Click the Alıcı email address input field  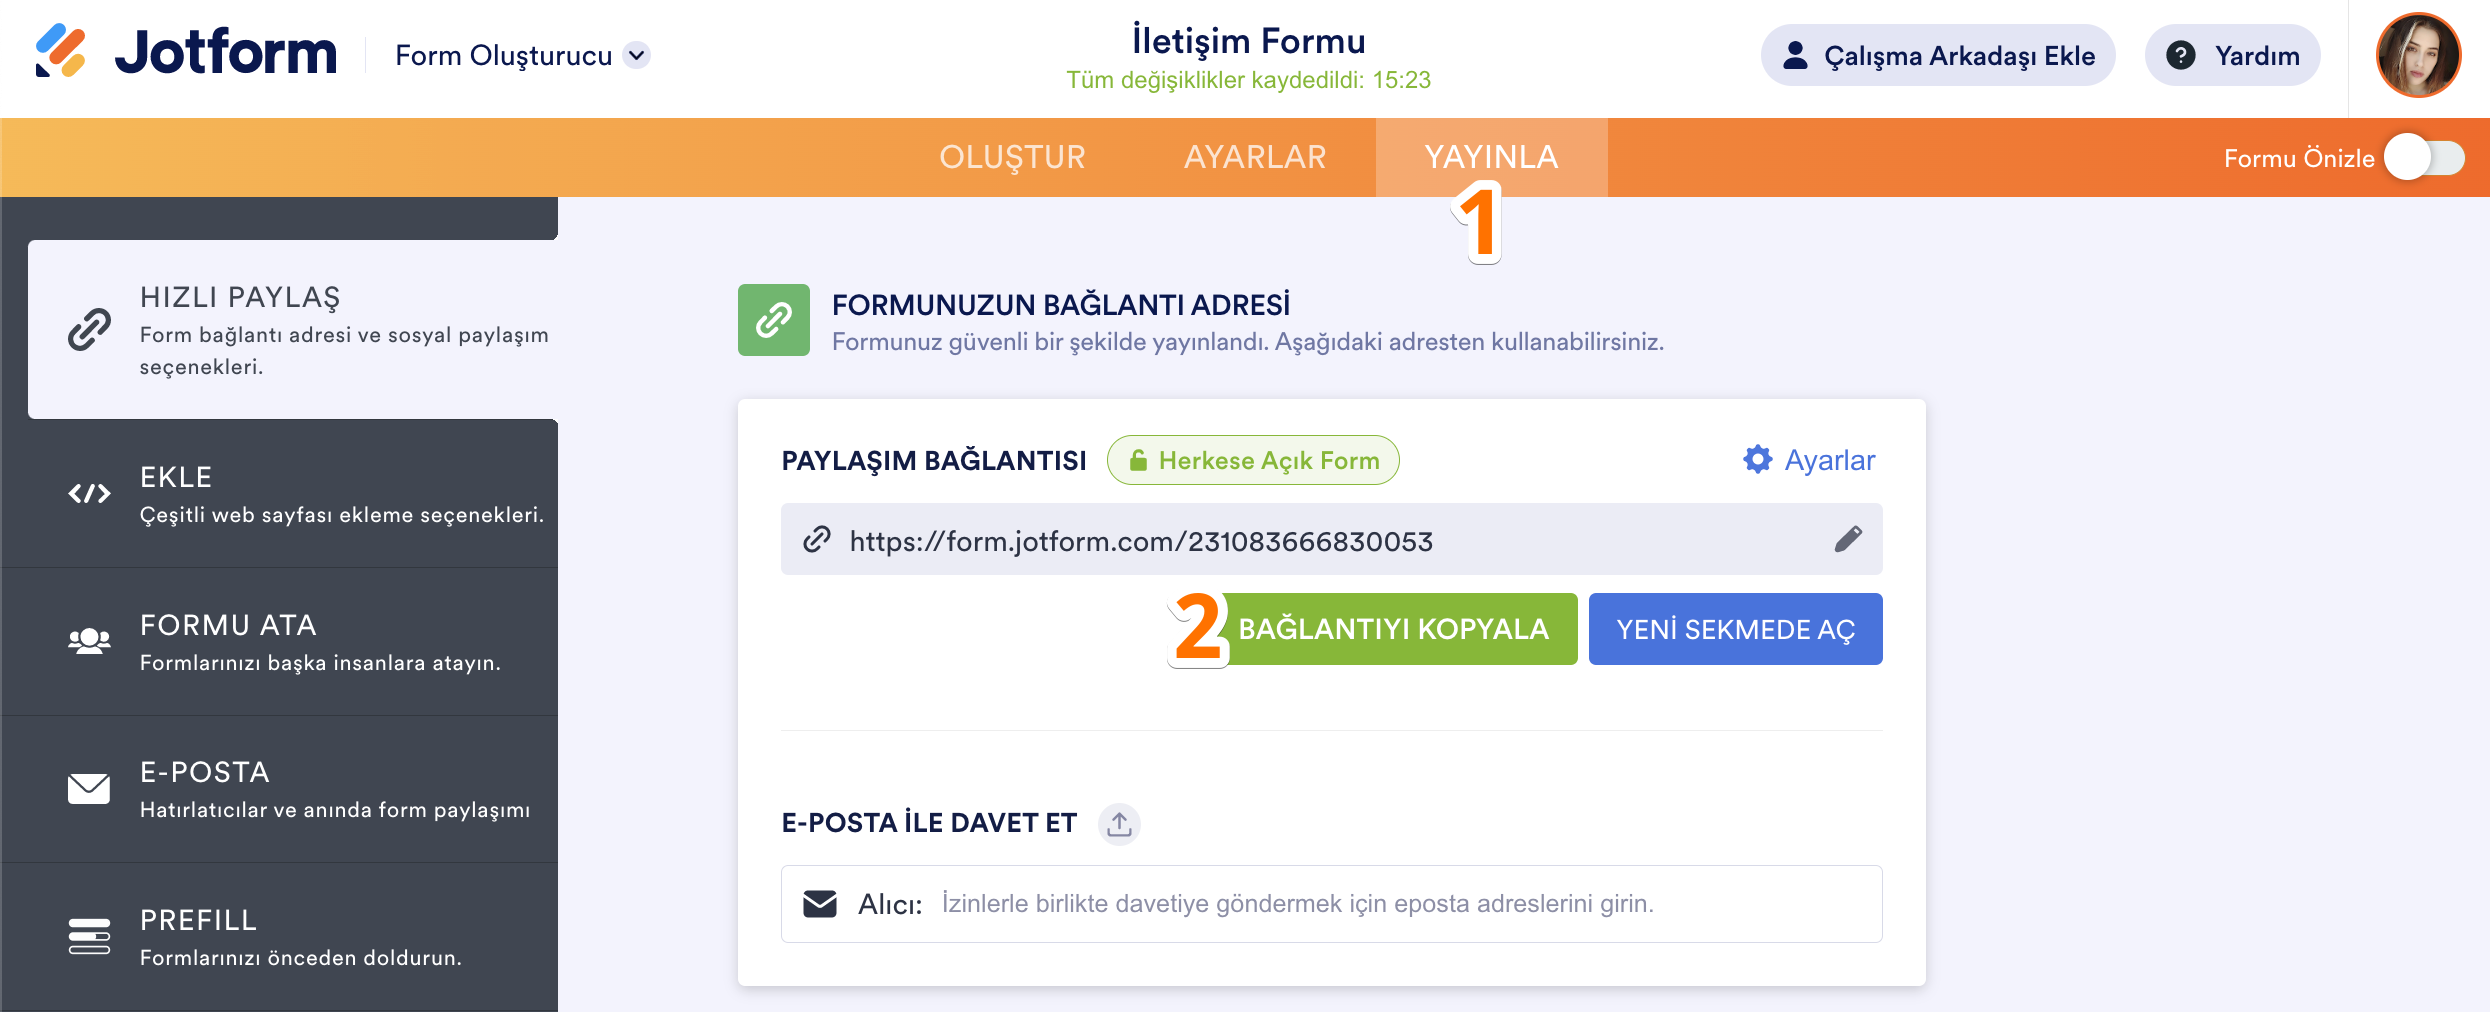tap(1400, 904)
